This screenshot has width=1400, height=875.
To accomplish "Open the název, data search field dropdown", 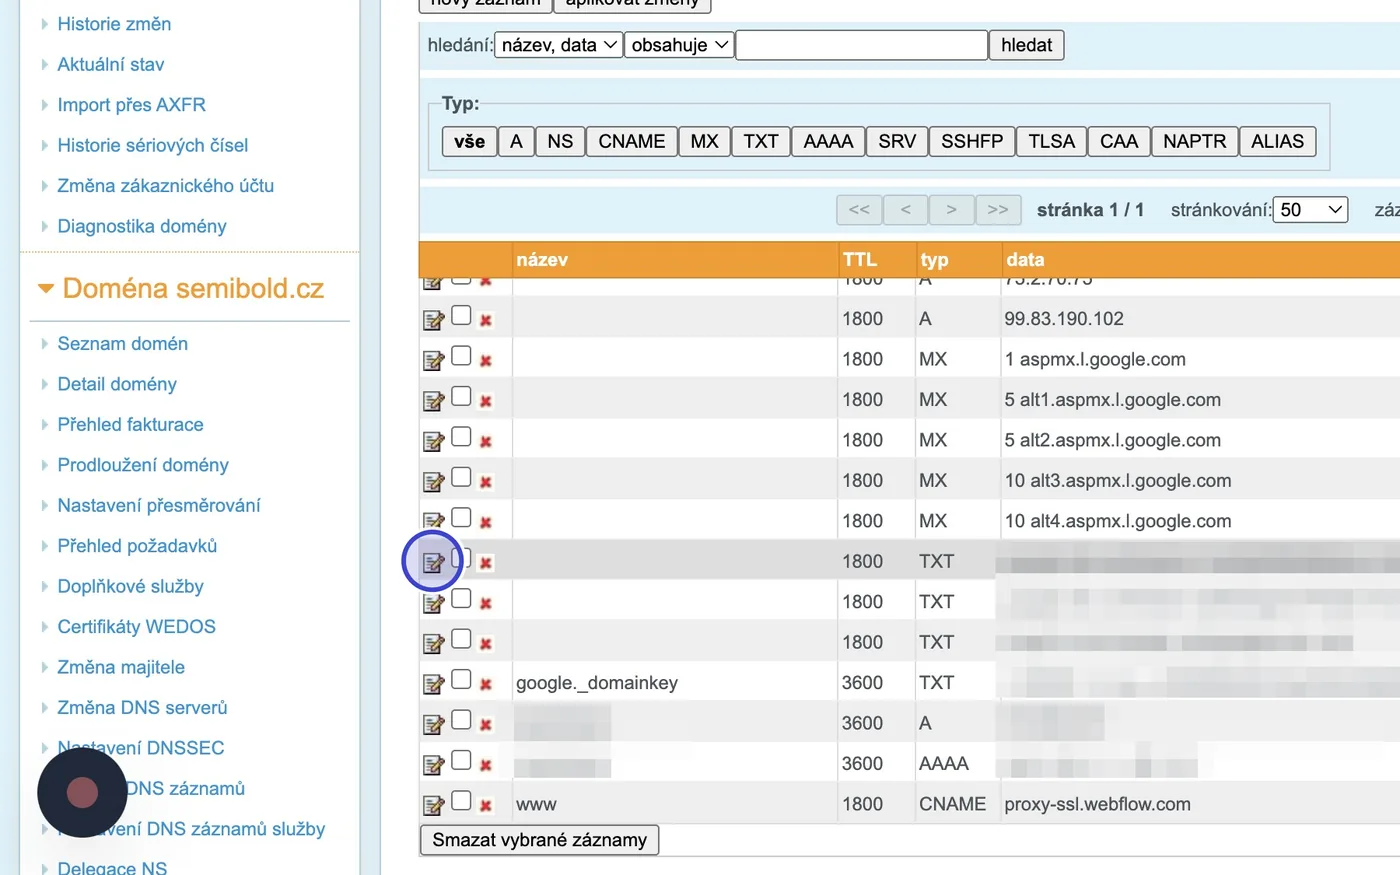I will click(559, 45).
